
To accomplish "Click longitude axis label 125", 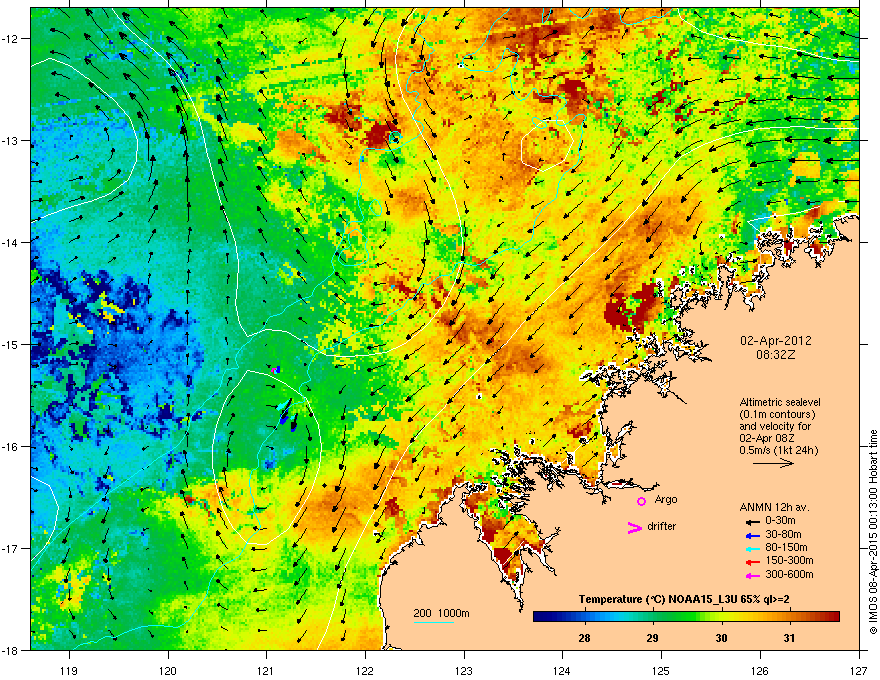I will click(661, 670).
